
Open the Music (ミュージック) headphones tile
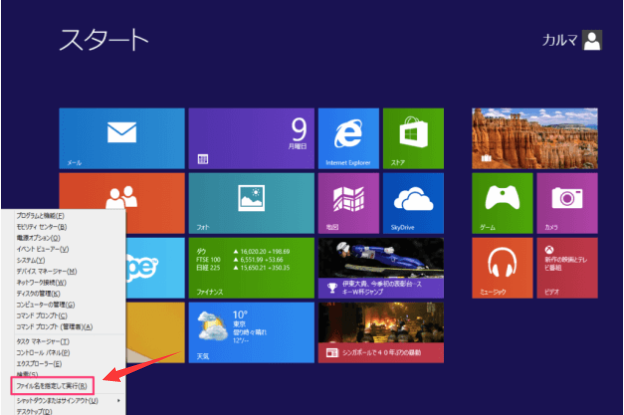[x=502, y=268]
